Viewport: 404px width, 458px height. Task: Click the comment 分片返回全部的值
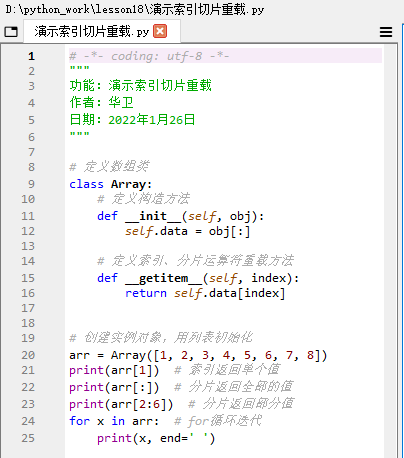(x=234, y=387)
